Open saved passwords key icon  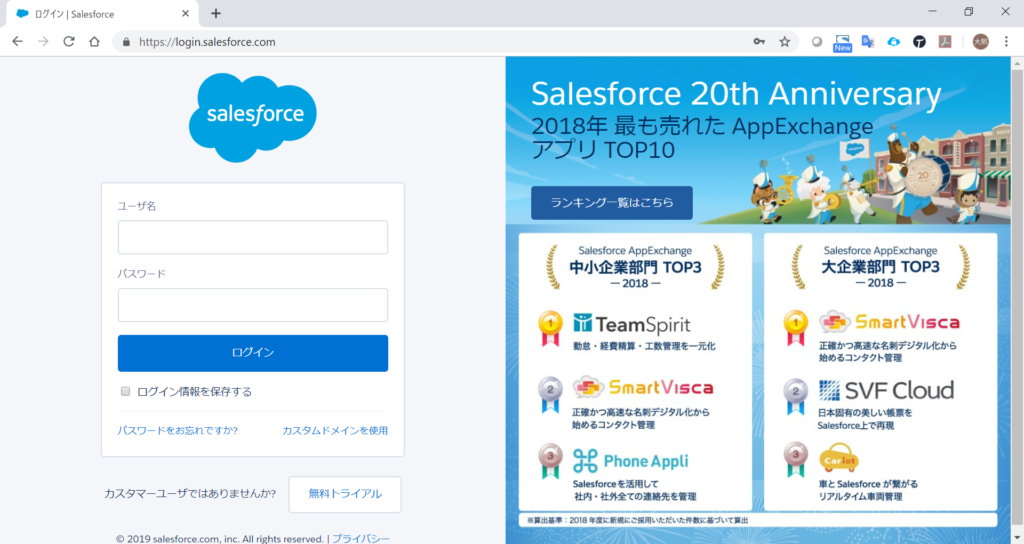coord(759,42)
